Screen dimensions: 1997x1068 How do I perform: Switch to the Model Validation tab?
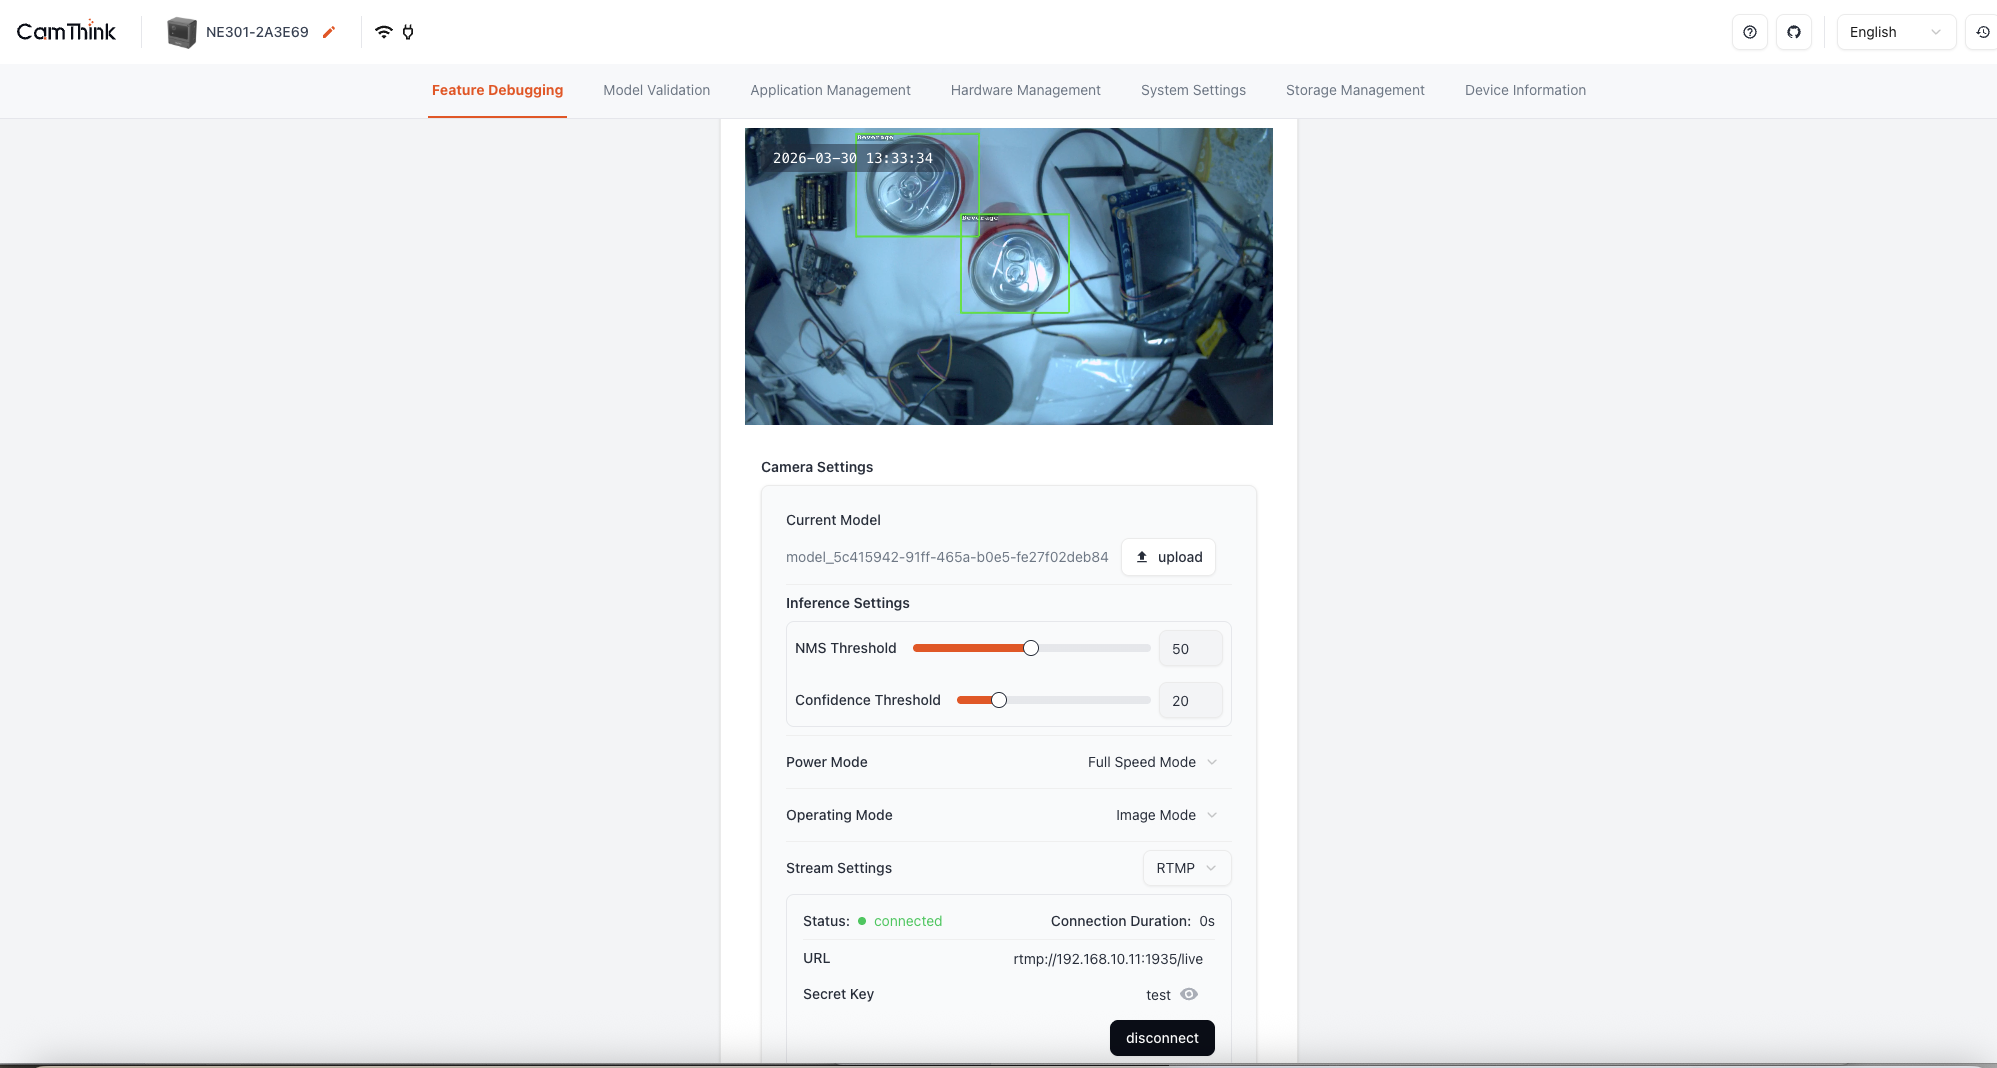(x=656, y=90)
